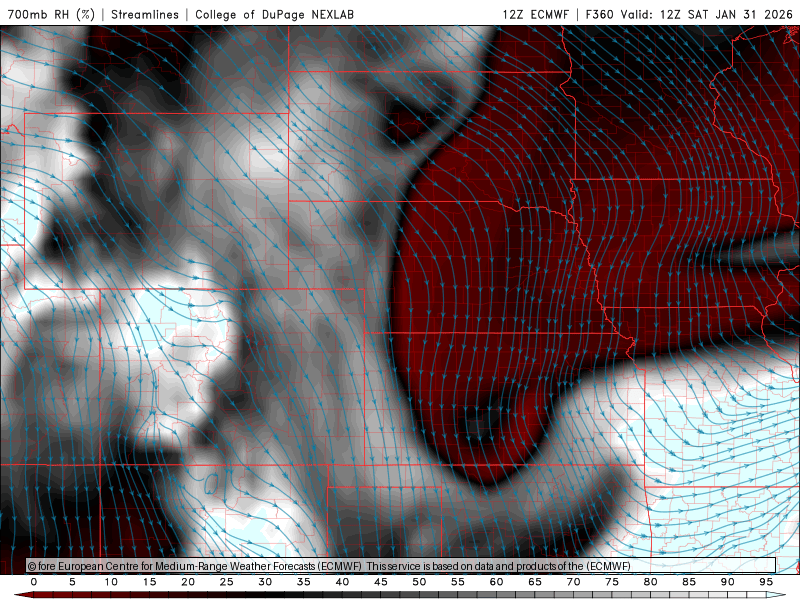Screen dimensions: 800x600
Task: Click the colorbar value label "60"
Action: [x=496, y=582]
